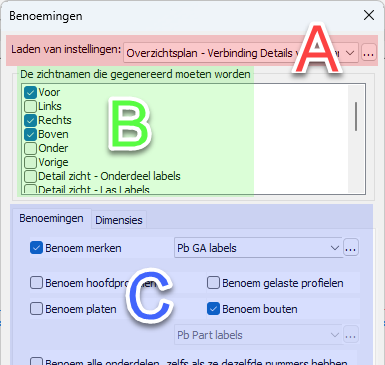The width and height of the screenshot is (385, 365).
Task: Tick the Vorige view checkbox
Action: (30, 162)
